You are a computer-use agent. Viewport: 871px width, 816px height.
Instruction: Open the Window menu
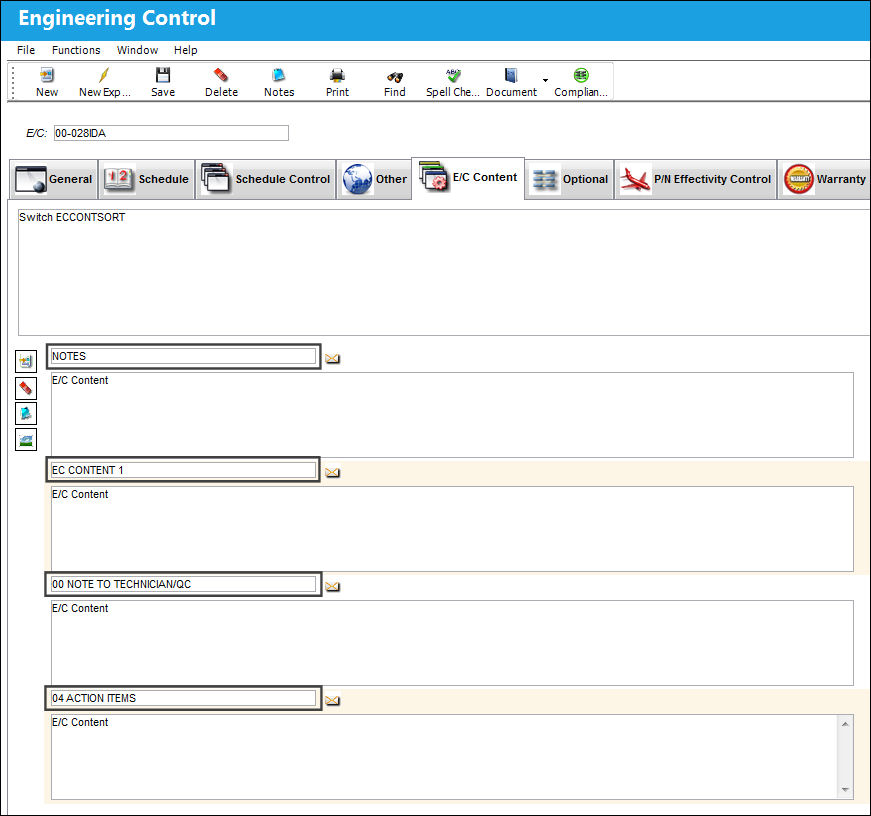pos(137,50)
